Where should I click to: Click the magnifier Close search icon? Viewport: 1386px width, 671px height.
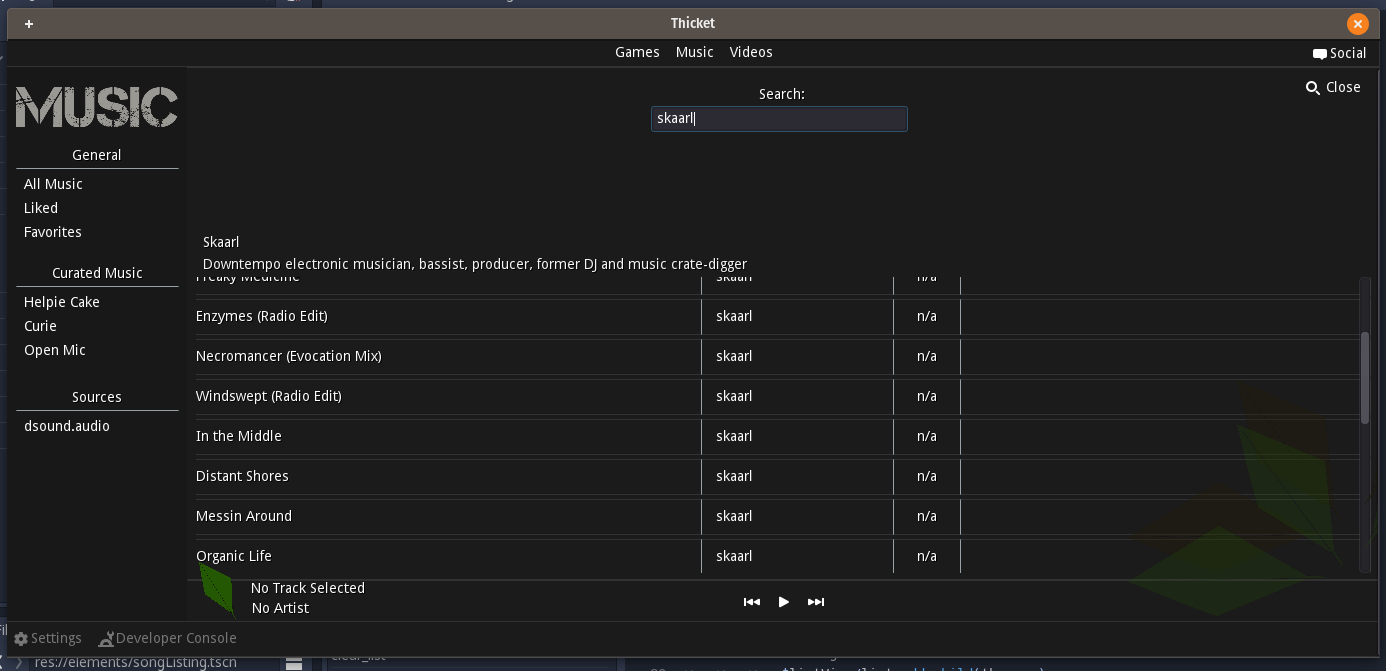tap(1313, 88)
